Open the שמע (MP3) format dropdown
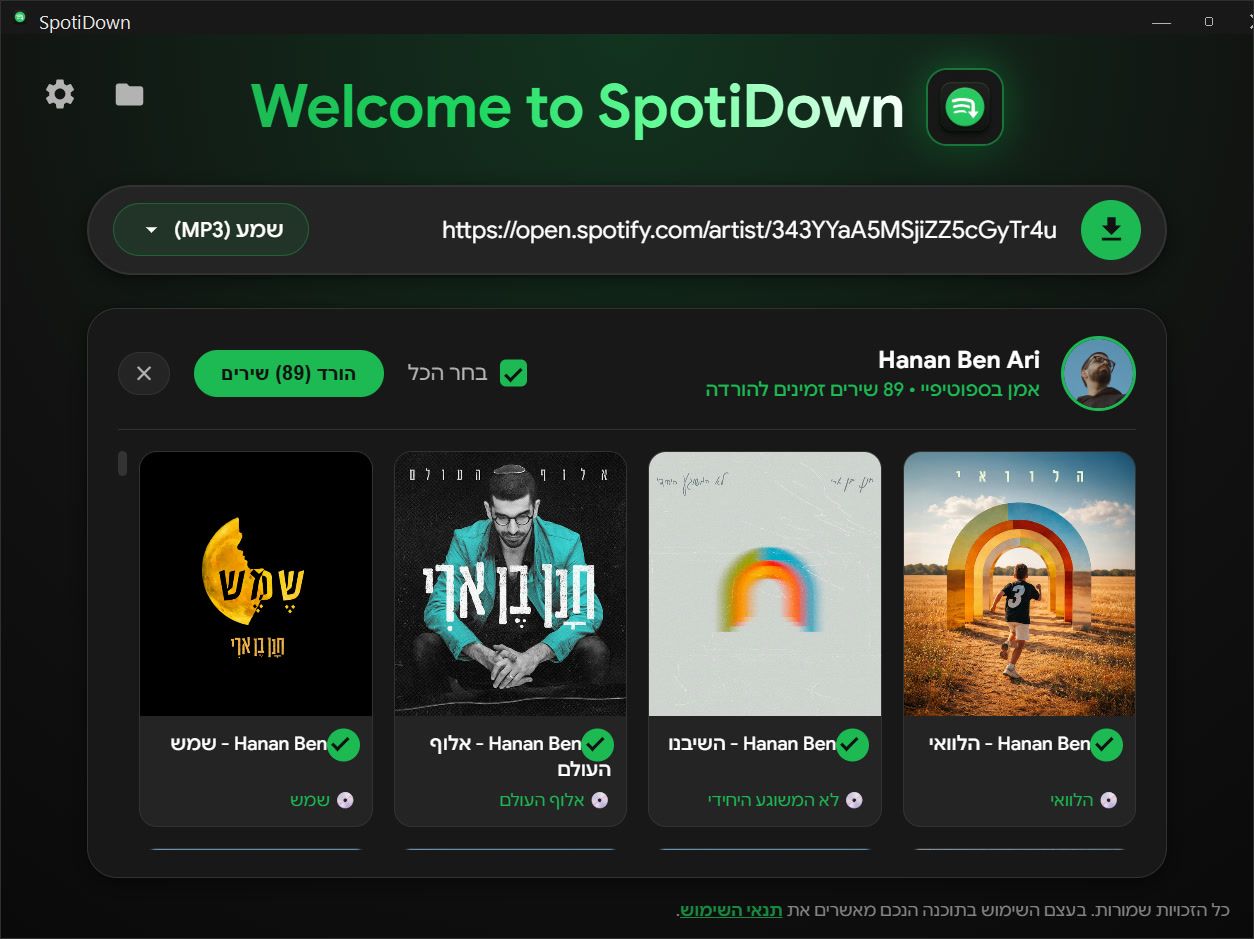 [211, 230]
